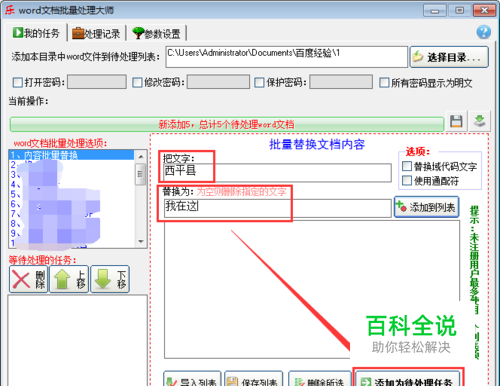Click the 修改密码 input field
Screen dimensions: 500x386
click(218, 82)
